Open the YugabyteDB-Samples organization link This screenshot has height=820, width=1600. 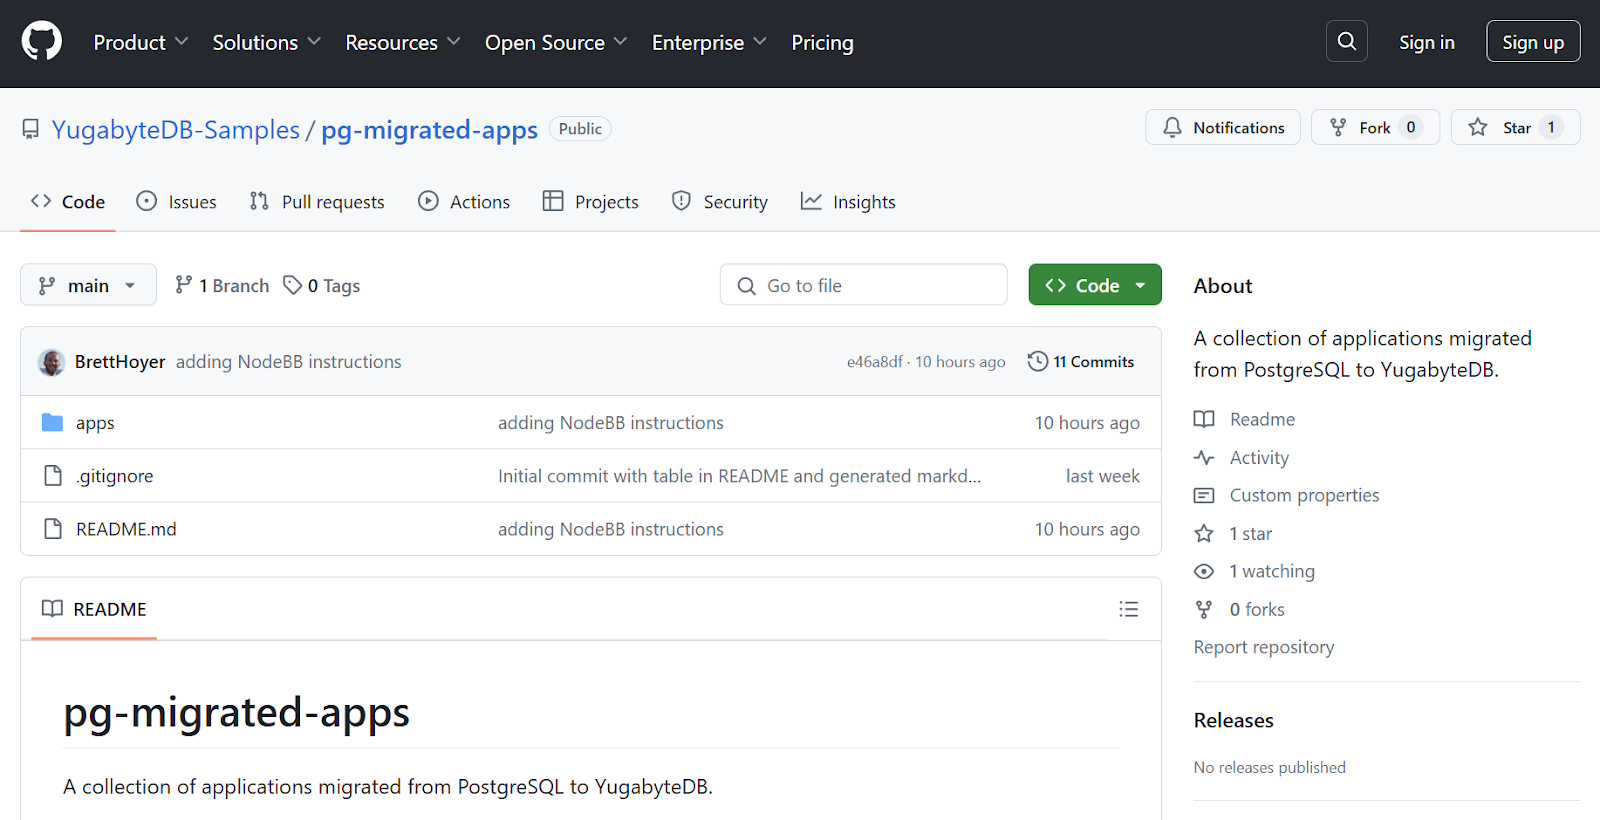[x=176, y=130]
